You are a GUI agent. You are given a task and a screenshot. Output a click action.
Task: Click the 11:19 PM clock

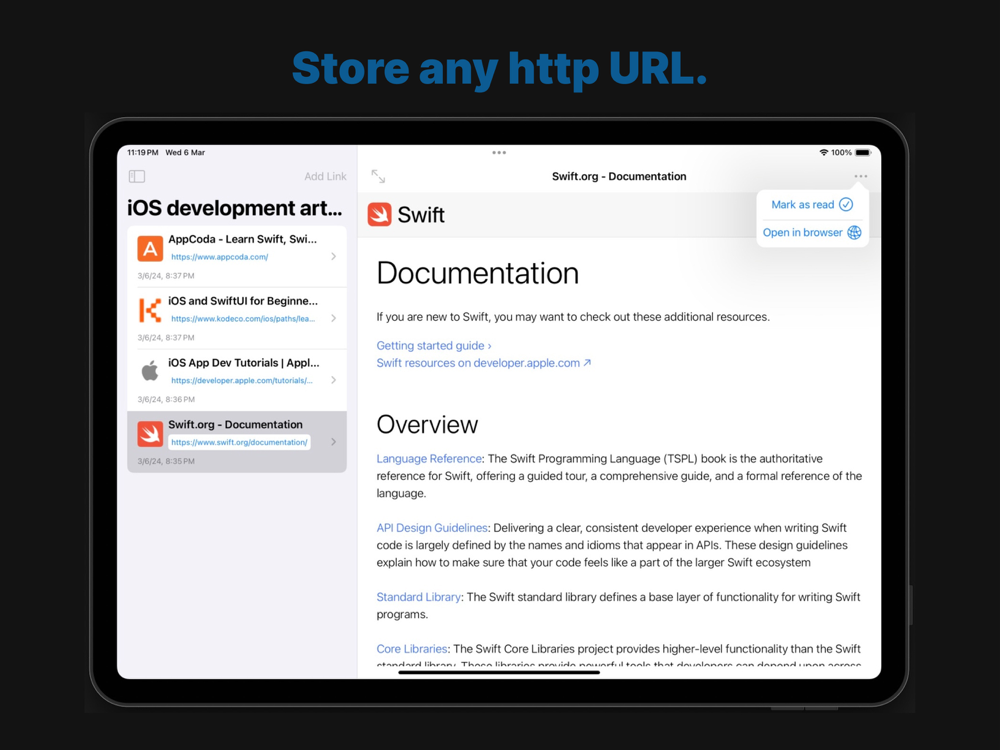(x=143, y=152)
